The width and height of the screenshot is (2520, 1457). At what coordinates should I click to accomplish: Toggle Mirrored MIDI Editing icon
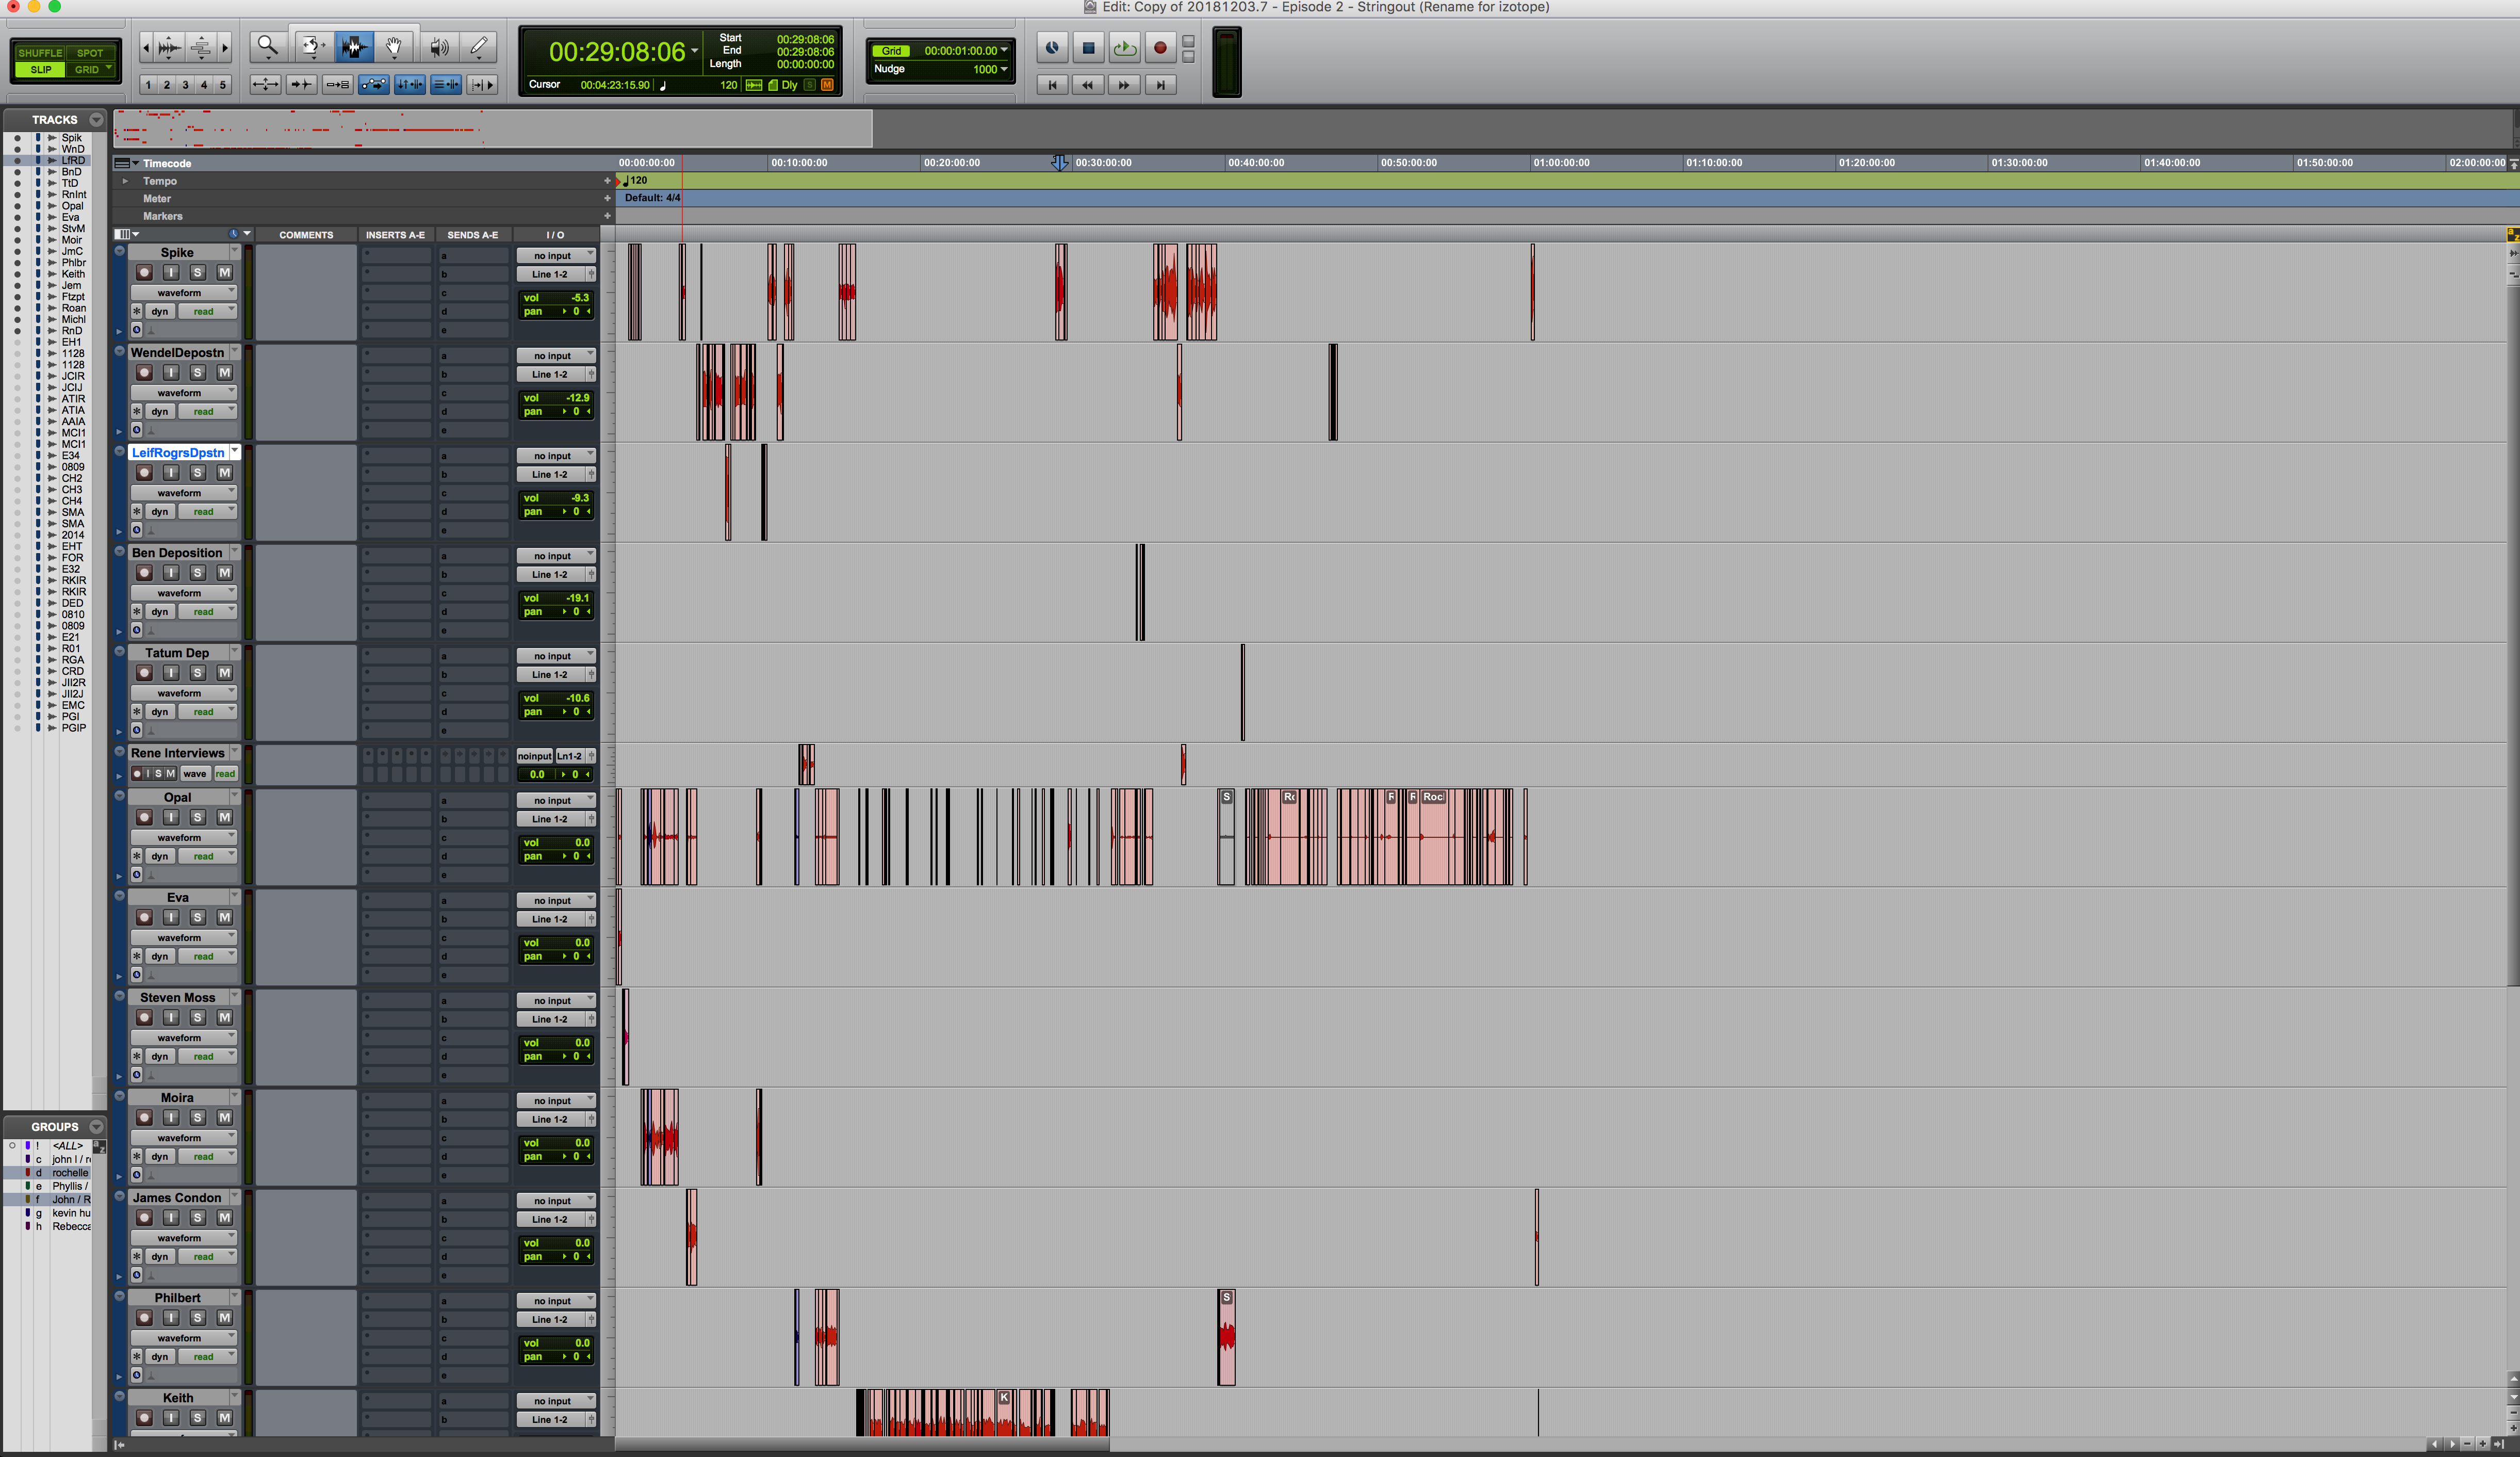(x=337, y=85)
